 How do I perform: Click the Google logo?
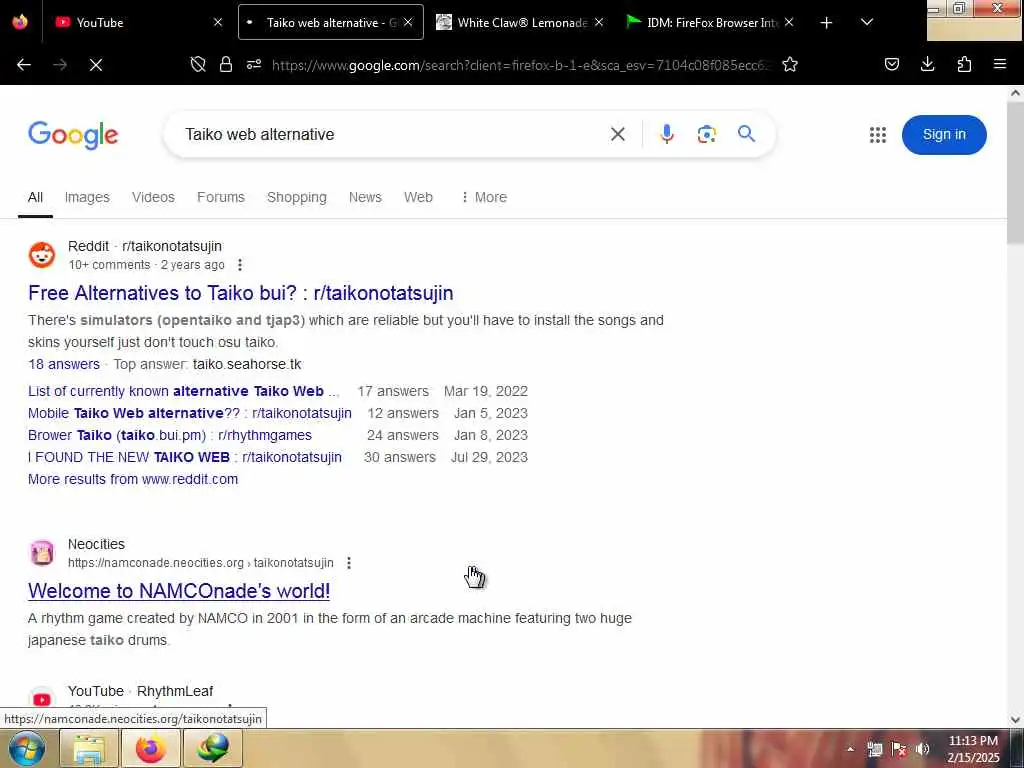click(x=73, y=135)
